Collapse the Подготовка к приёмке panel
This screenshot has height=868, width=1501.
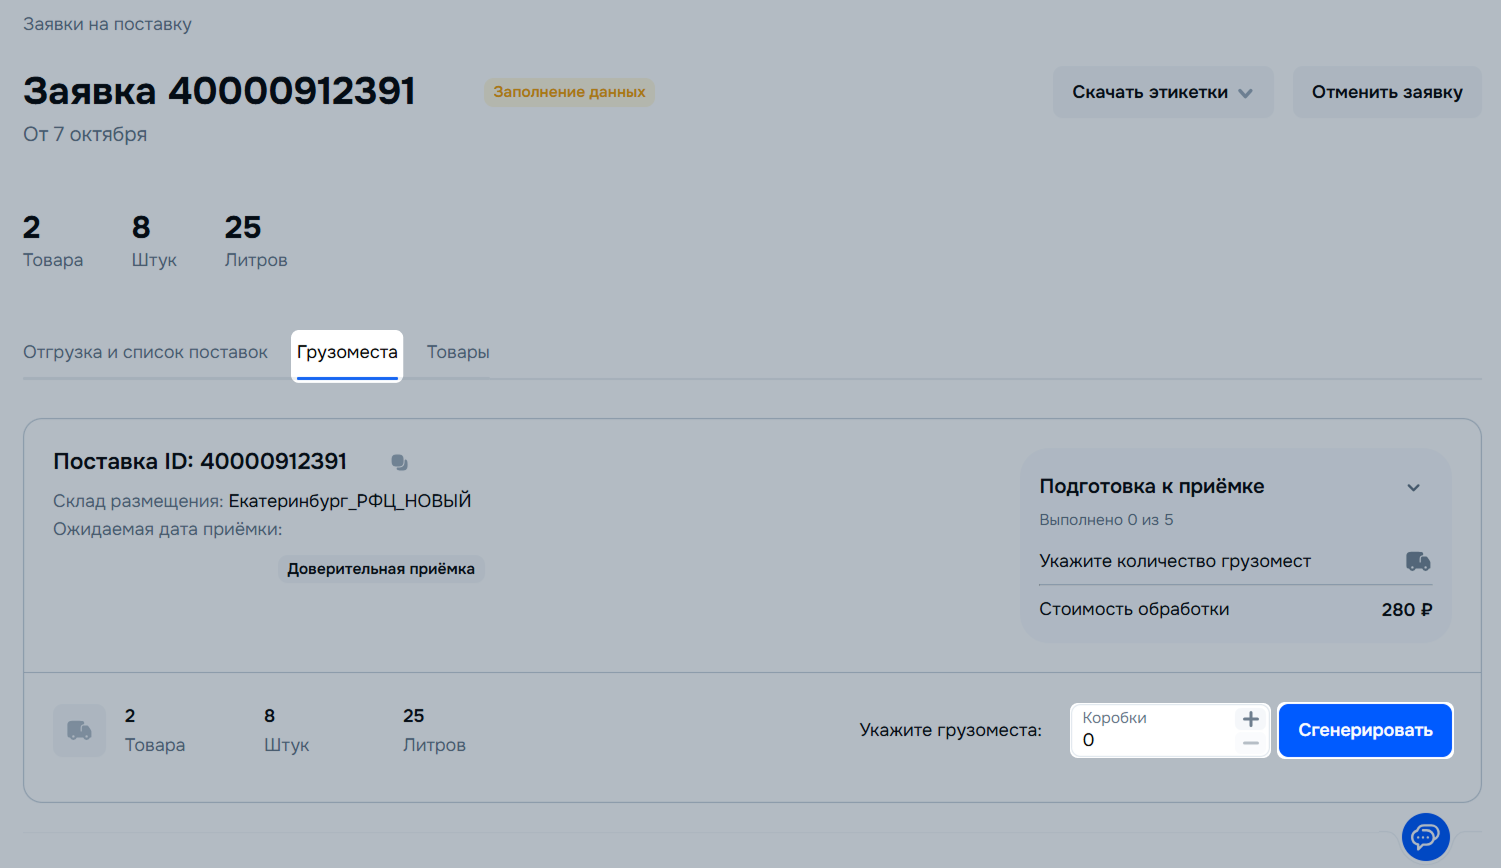(x=1413, y=487)
